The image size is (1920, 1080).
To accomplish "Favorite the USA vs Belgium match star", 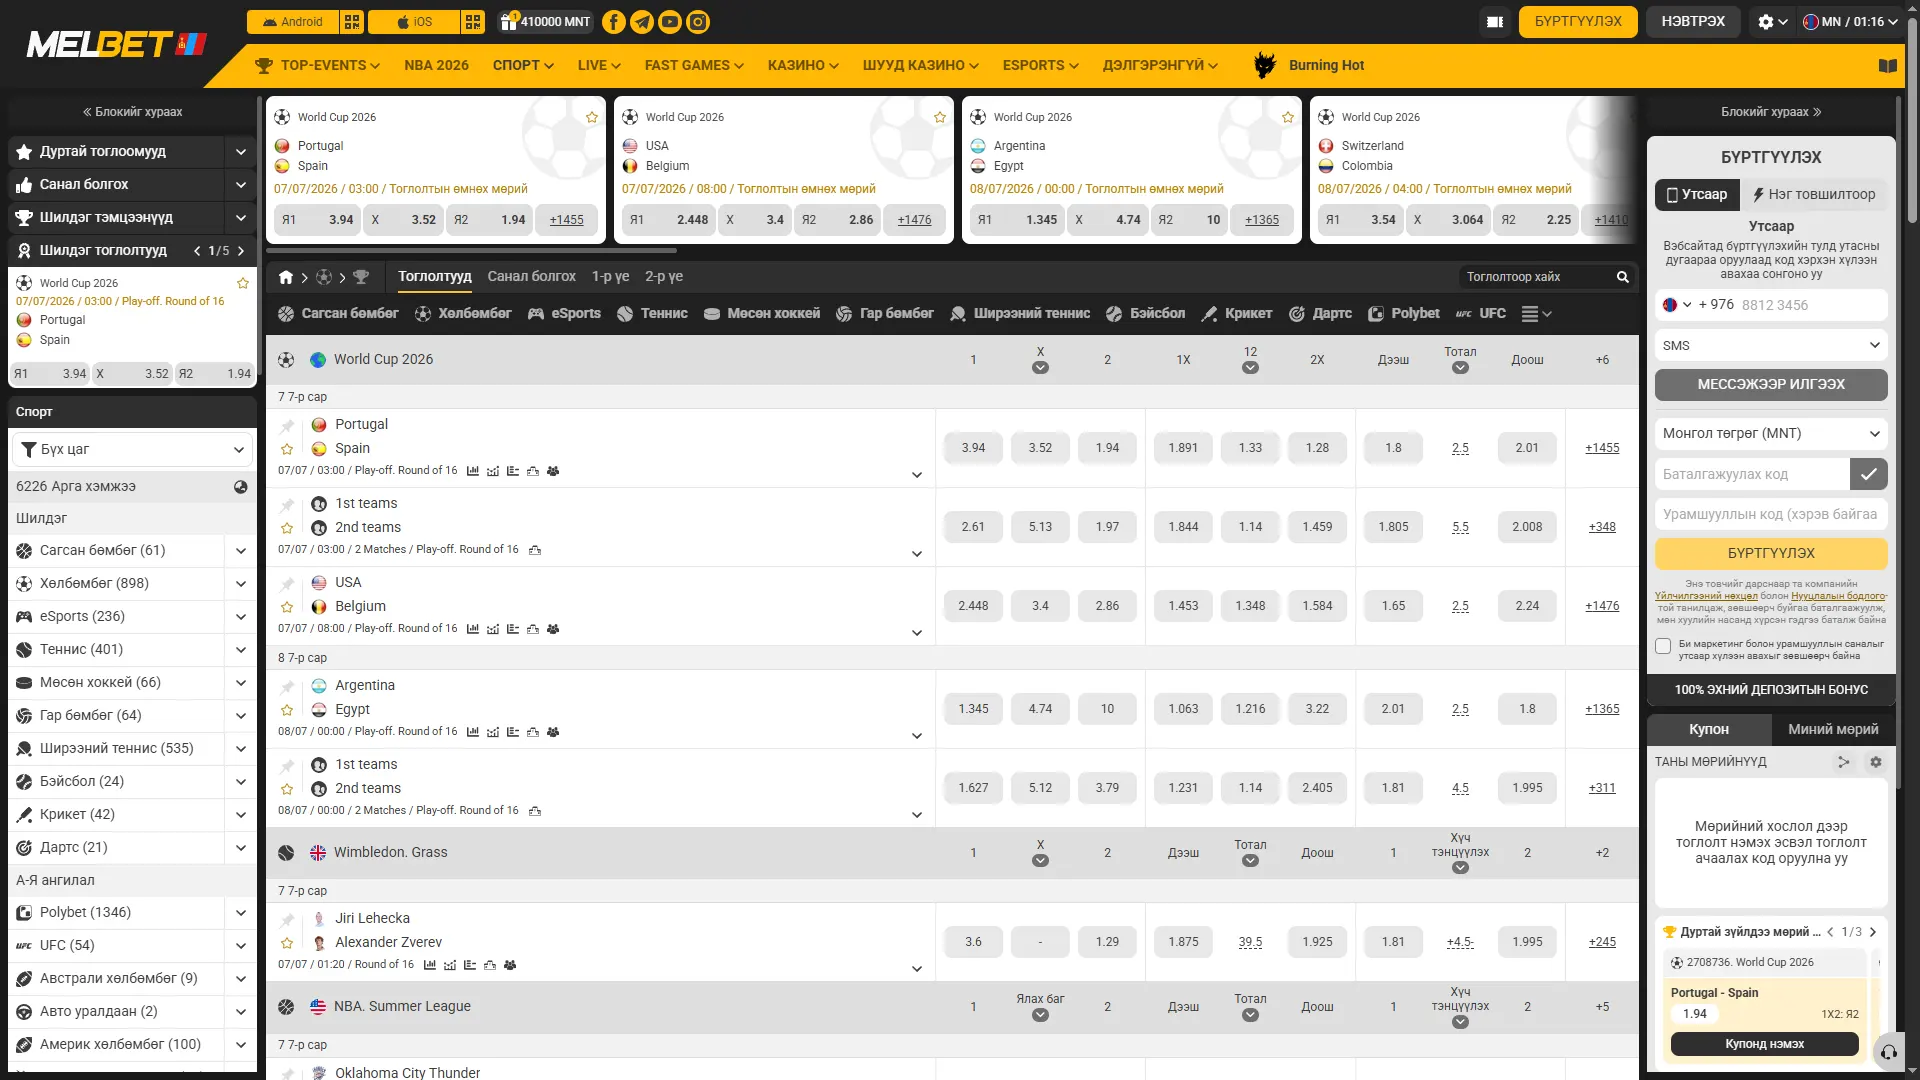I will 287,607.
